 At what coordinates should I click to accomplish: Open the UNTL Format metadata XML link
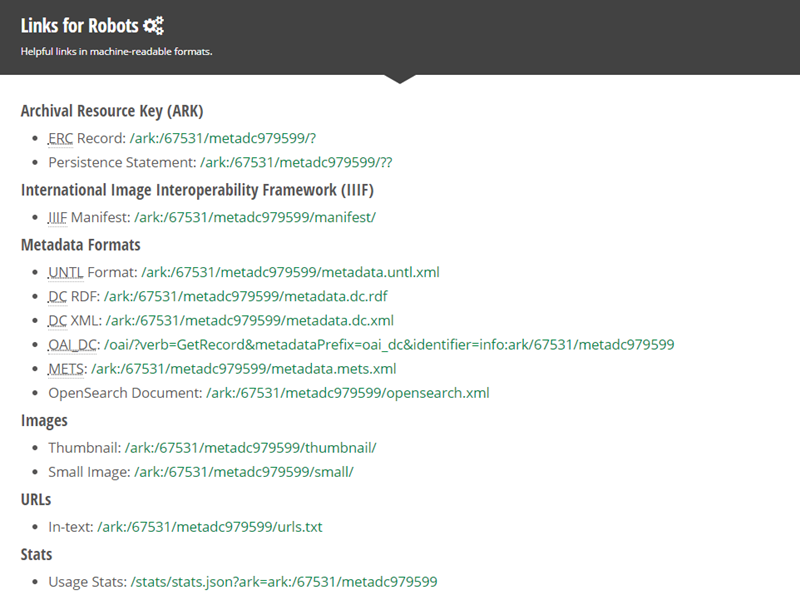click(x=290, y=272)
